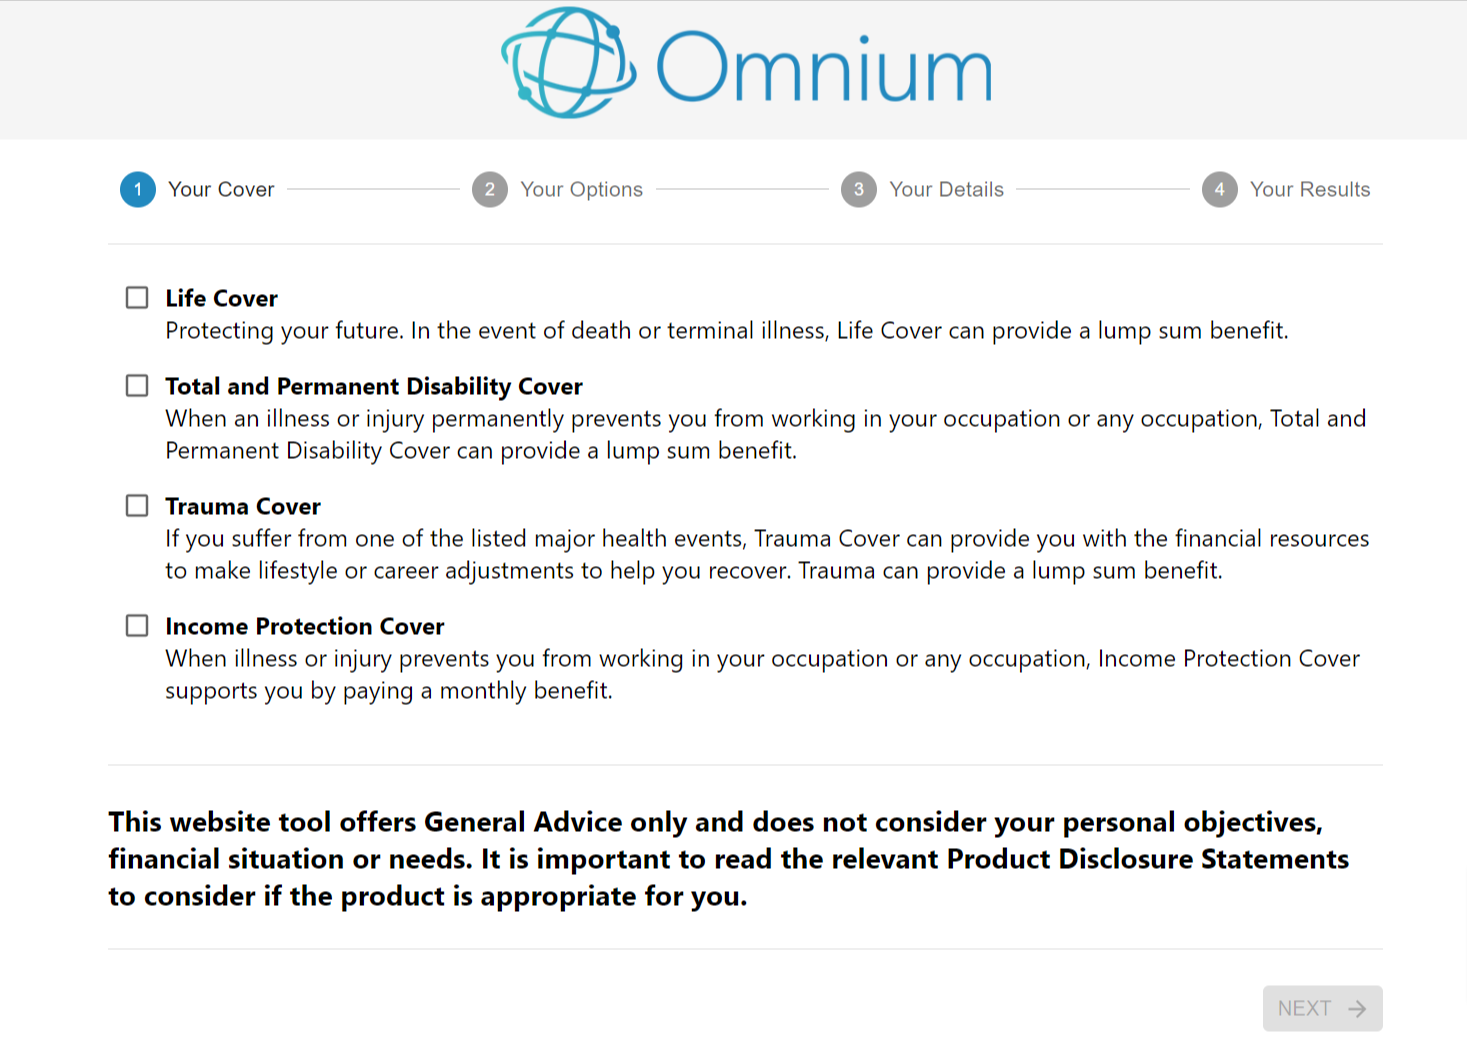Enable Total and Permanent Disability Cover checkbox
Screen dimensions: 1467x1041
pyautogui.click(x=137, y=386)
